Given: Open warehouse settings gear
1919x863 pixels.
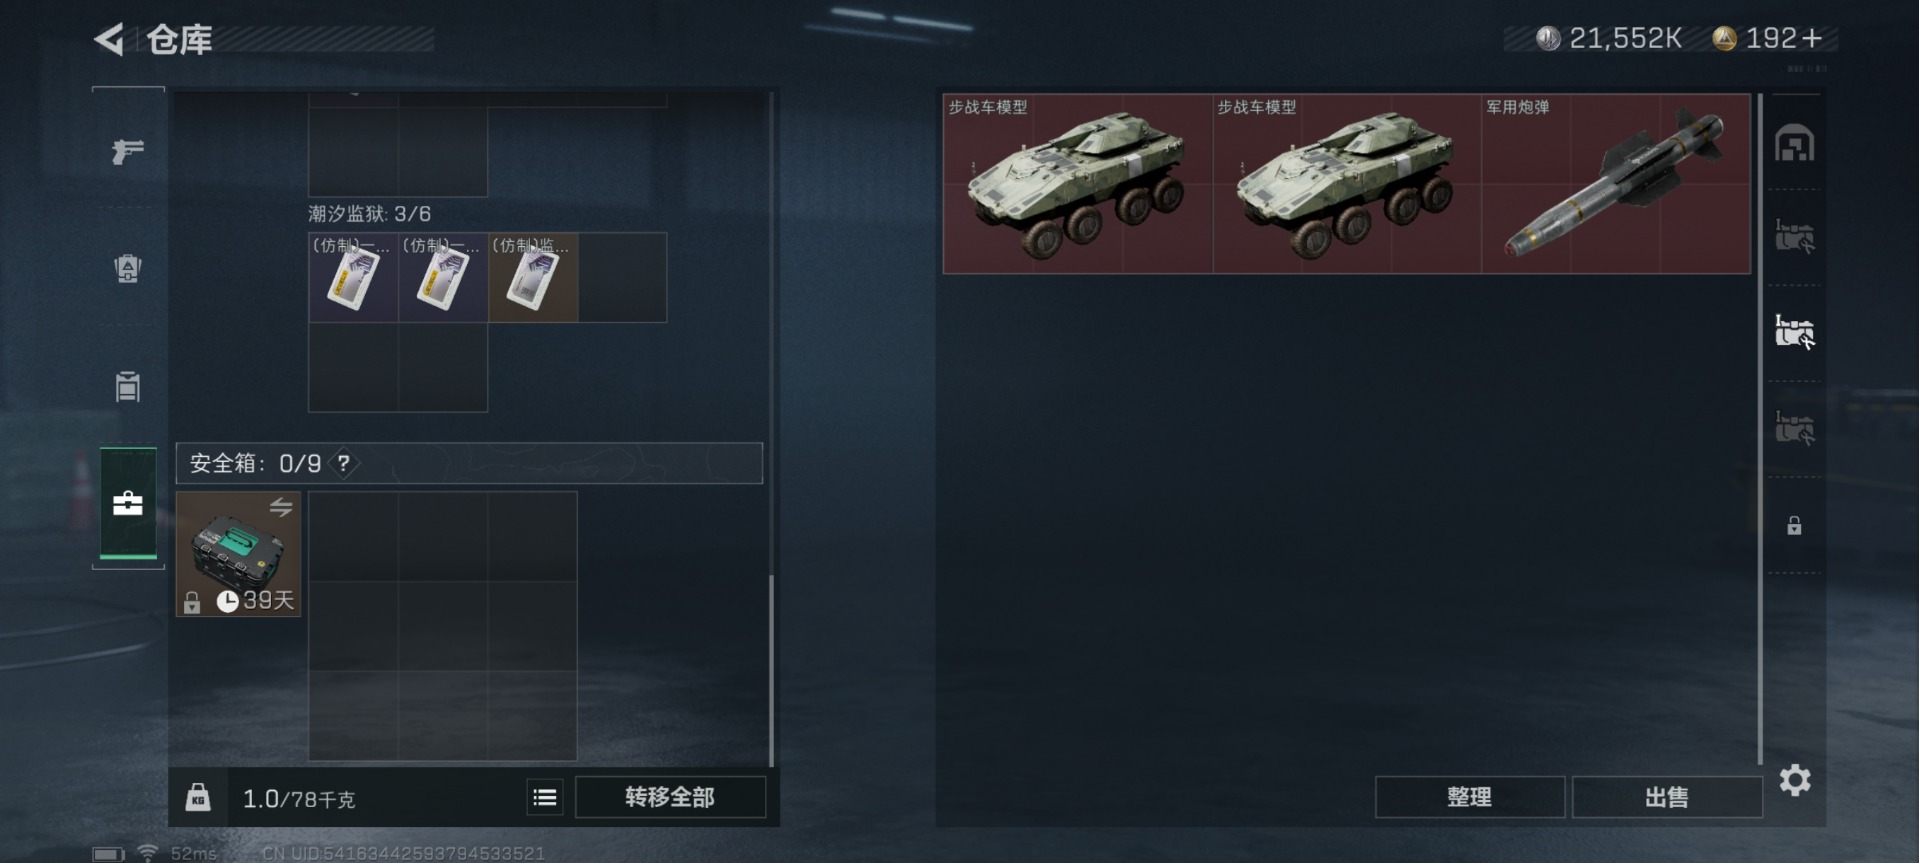Looking at the screenshot, I should 1795,780.
